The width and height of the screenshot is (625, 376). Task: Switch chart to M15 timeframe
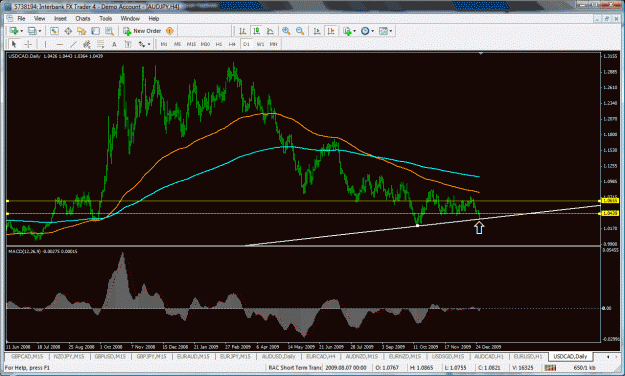(191, 44)
